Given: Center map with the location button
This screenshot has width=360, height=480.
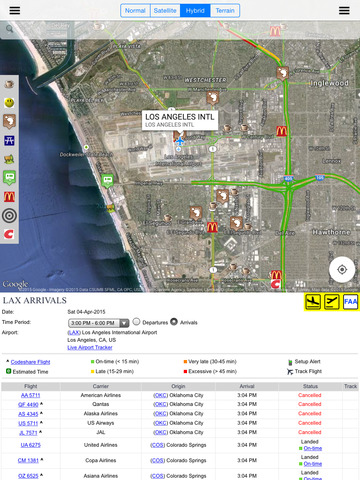Looking at the screenshot, I should pyautogui.click(x=342, y=269).
